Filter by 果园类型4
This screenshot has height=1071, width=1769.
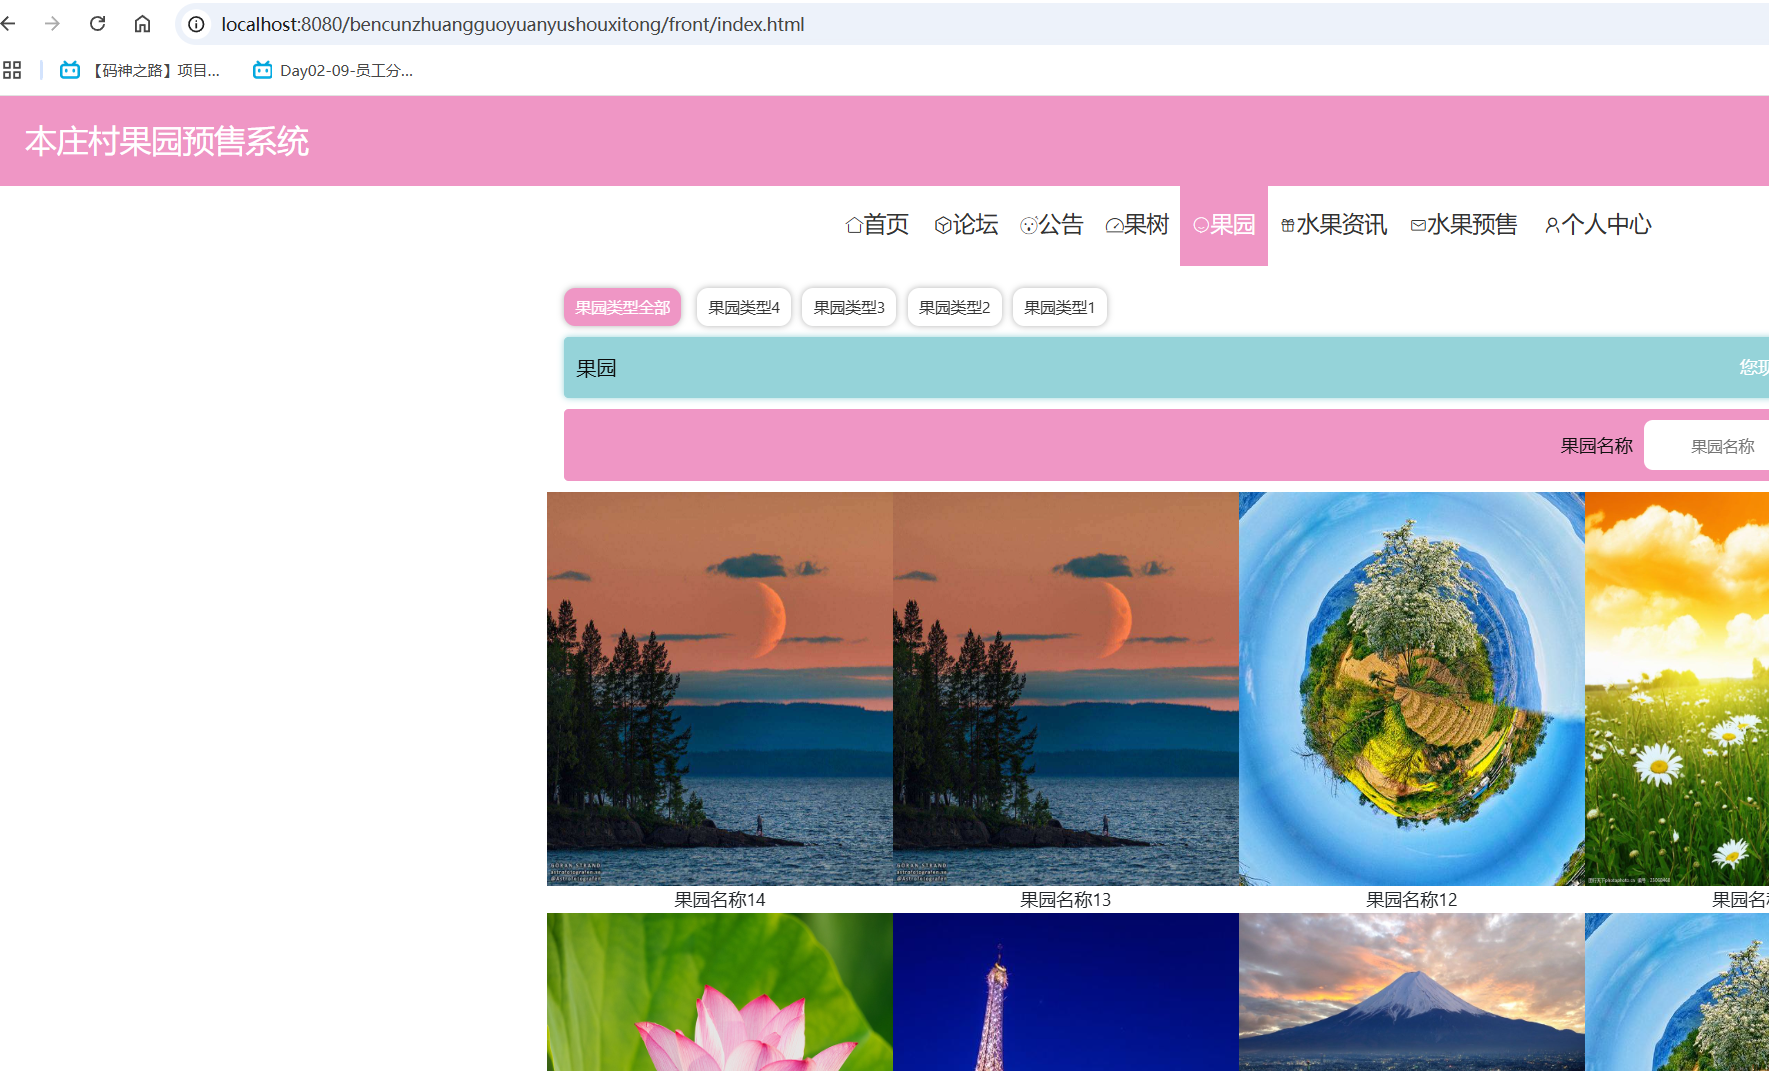pyautogui.click(x=743, y=307)
